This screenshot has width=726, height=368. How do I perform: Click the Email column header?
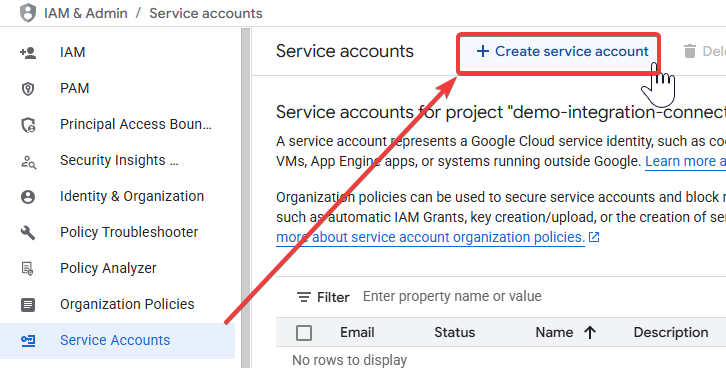(x=357, y=332)
